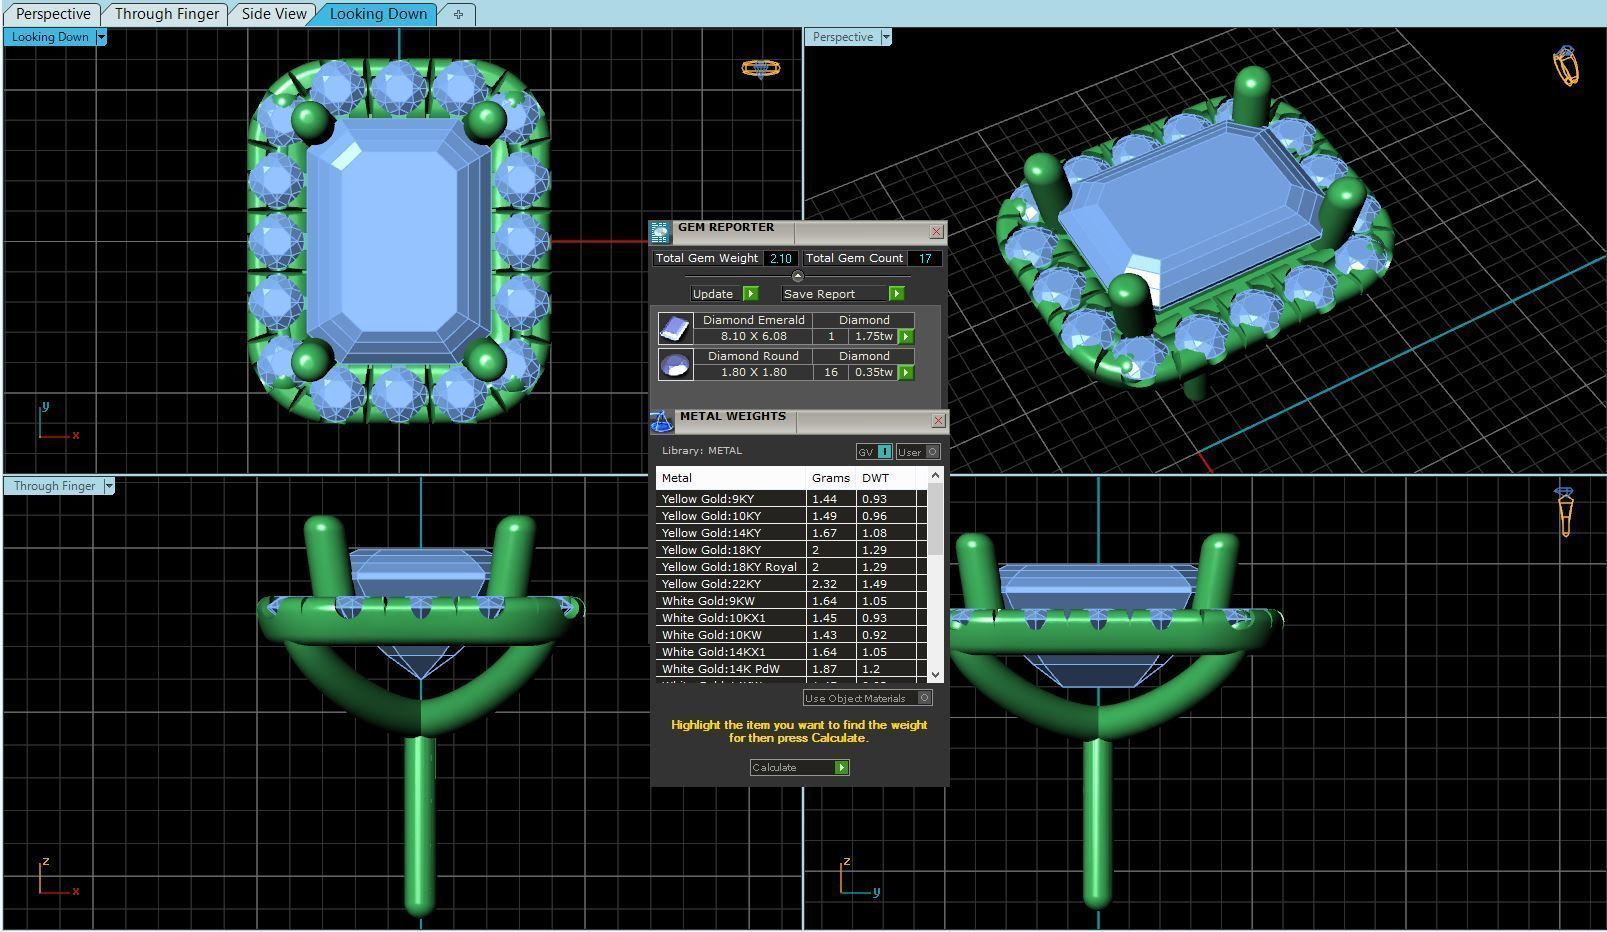
Task: Click the Total Gem Count value 17
Action: pos(925,258)
